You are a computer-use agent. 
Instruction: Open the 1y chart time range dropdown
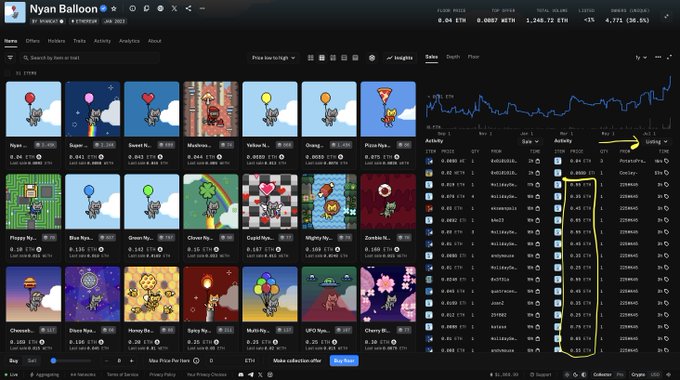641,57
